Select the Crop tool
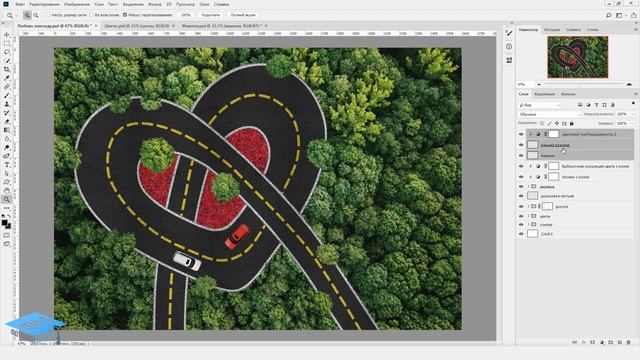The height and width of the screenshot is (360, 640). (x=7, y=69)
